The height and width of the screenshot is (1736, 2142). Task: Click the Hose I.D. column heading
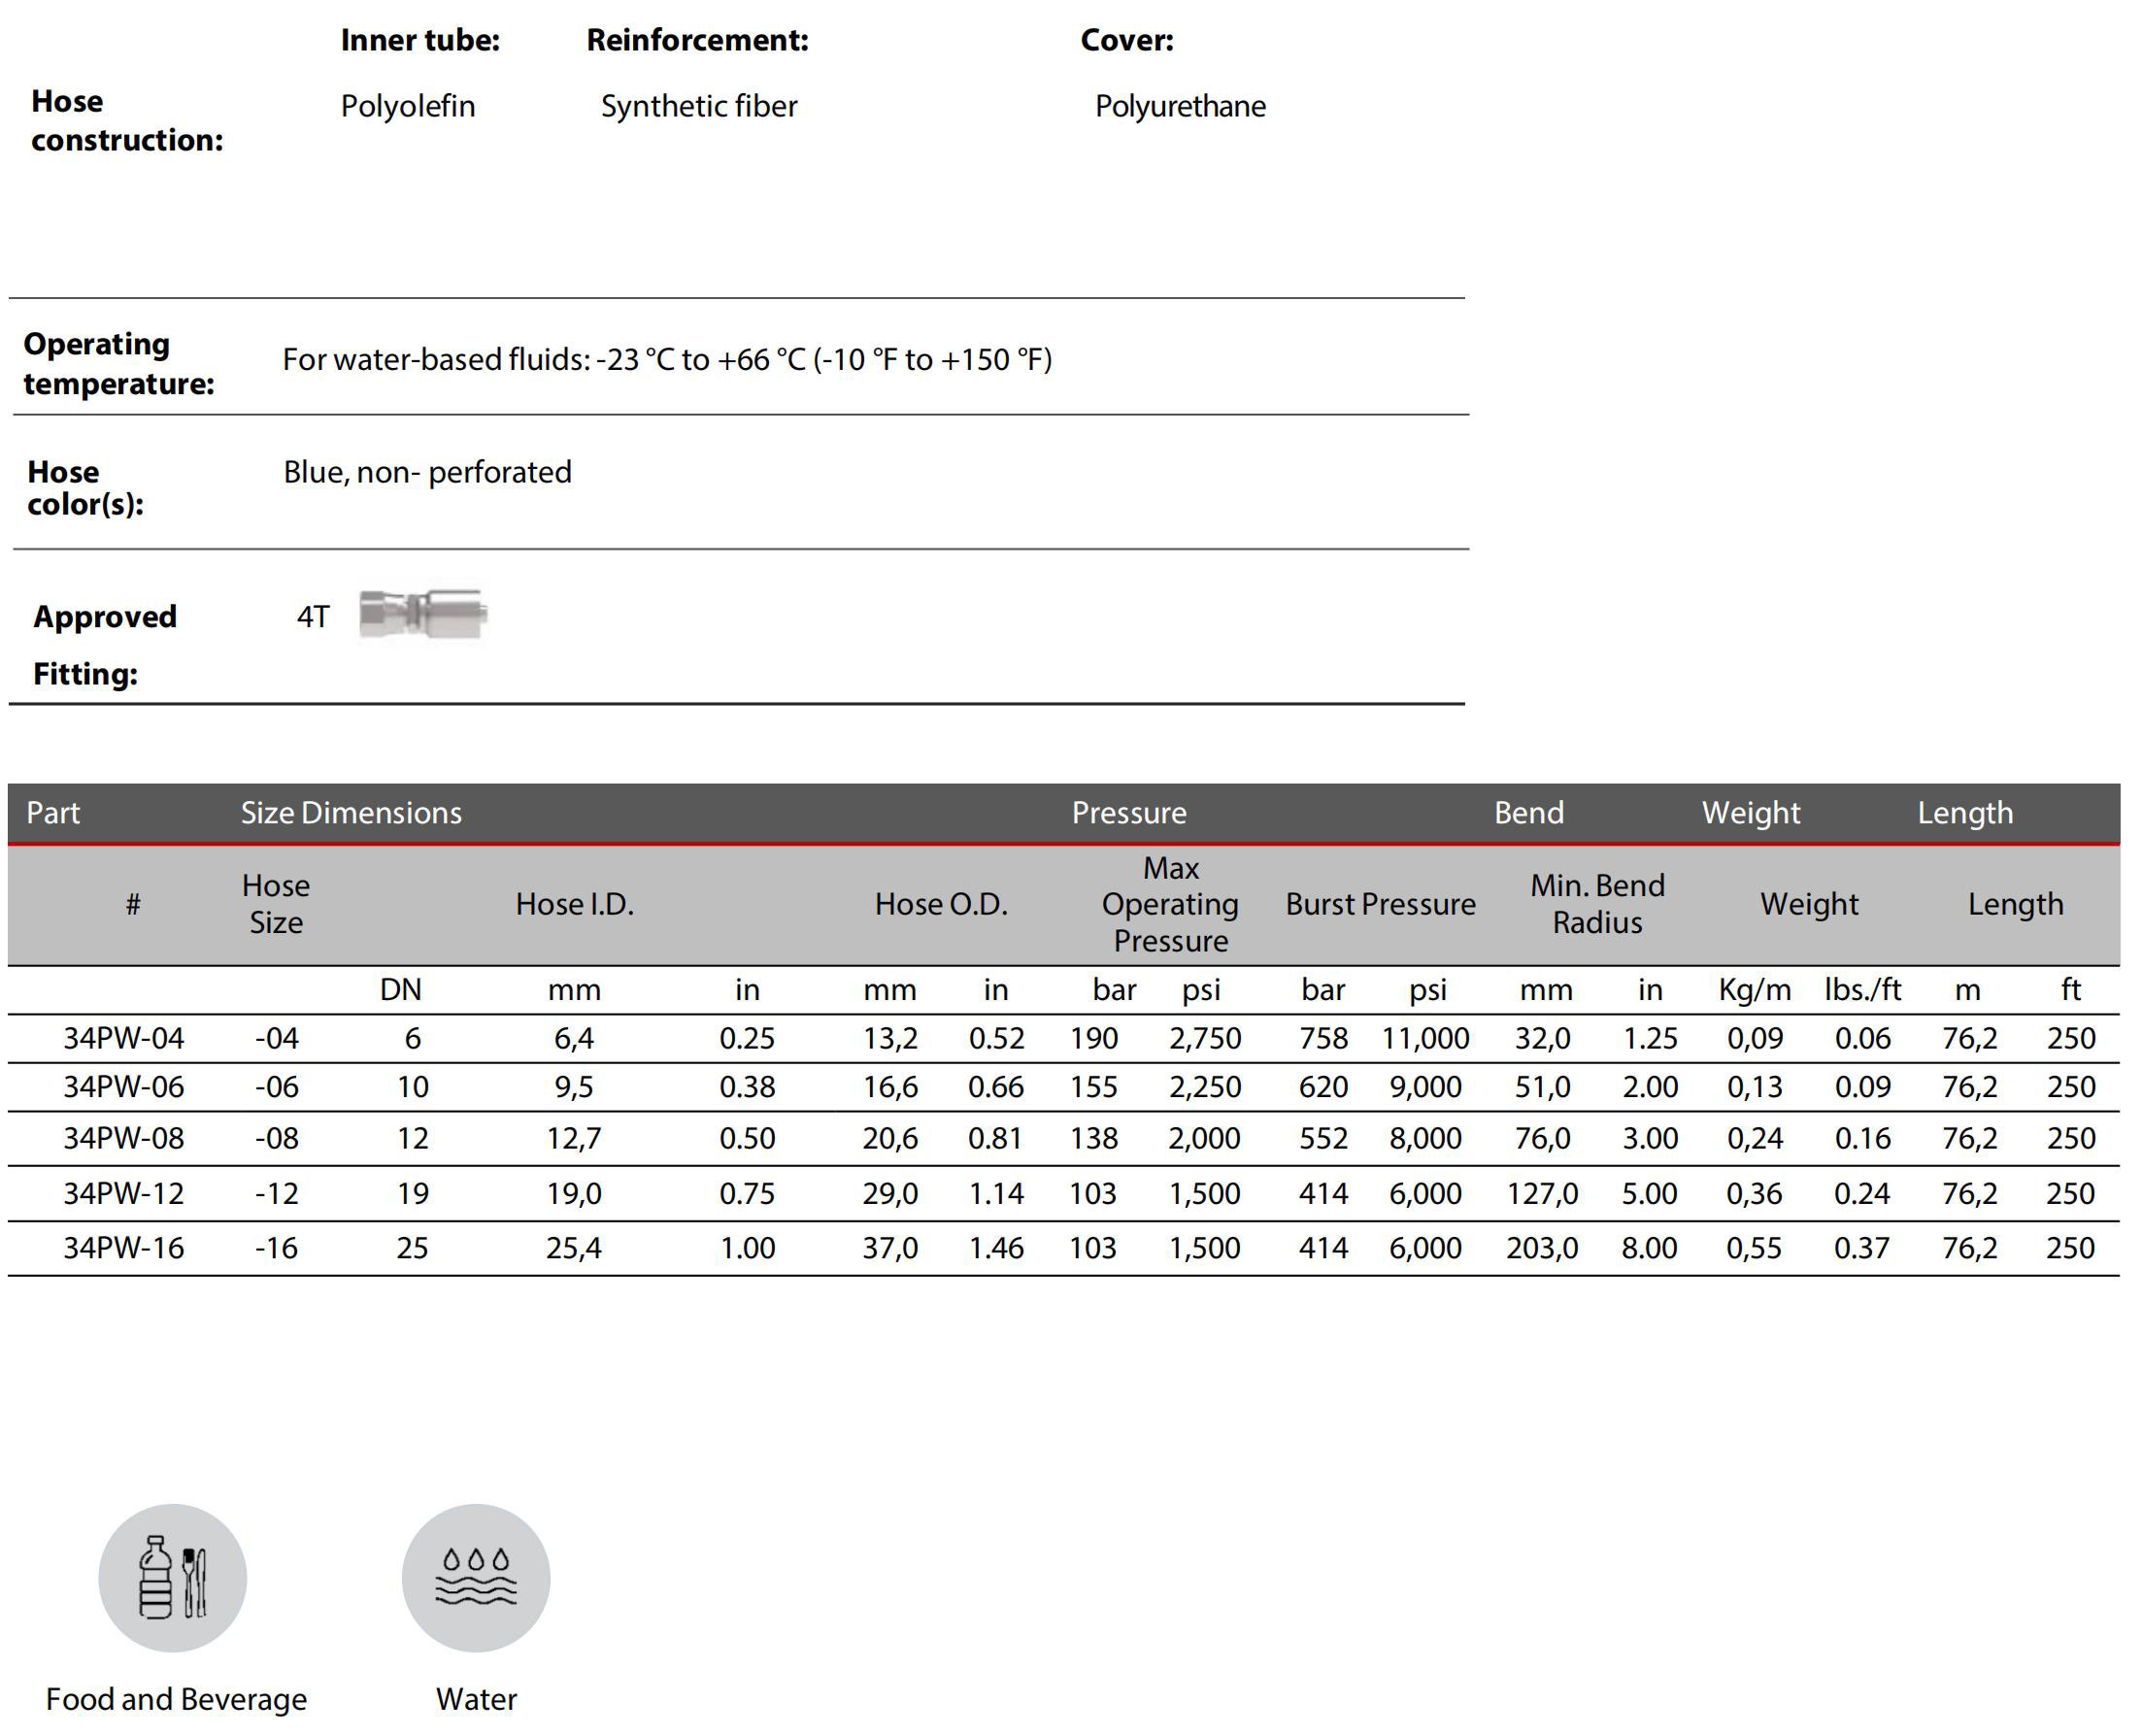pyautogui.click(x=574, y=904)
